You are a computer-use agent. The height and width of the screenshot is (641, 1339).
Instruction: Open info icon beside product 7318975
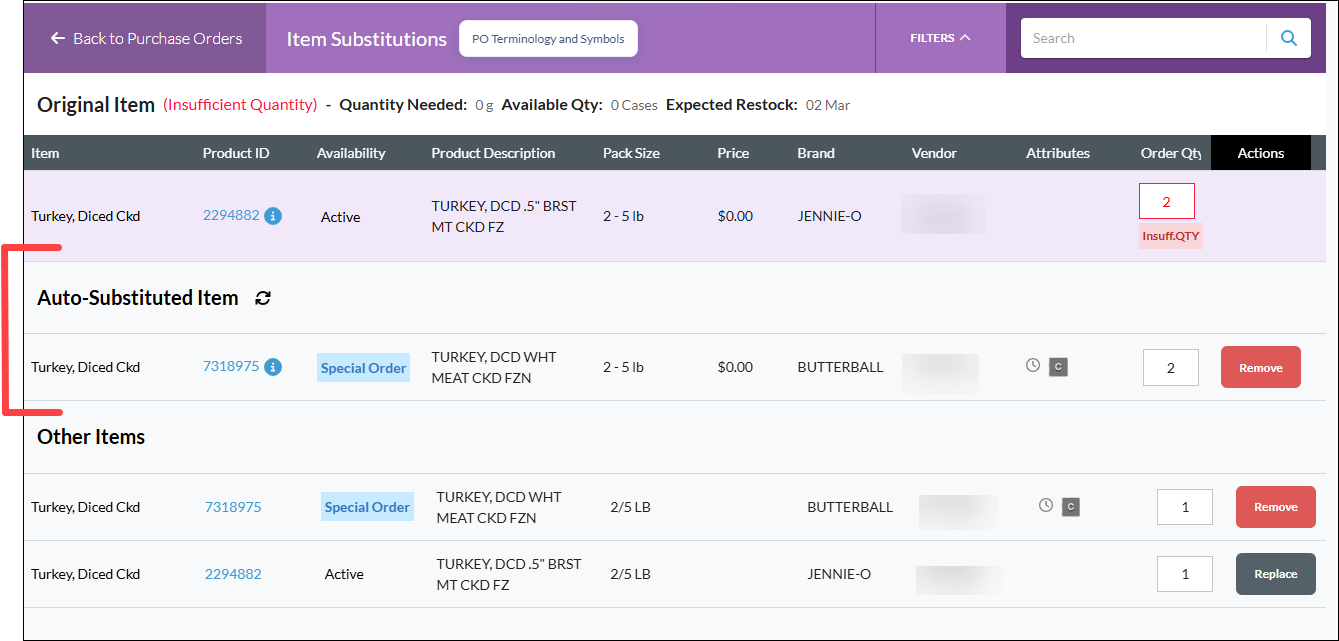tap(273, 367)
